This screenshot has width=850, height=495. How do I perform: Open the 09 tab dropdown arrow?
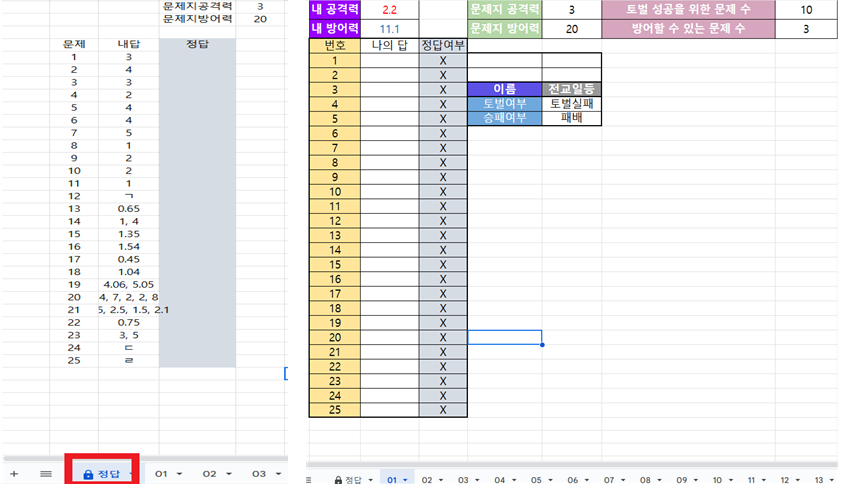pyautogui.click(x=696, y=480)
